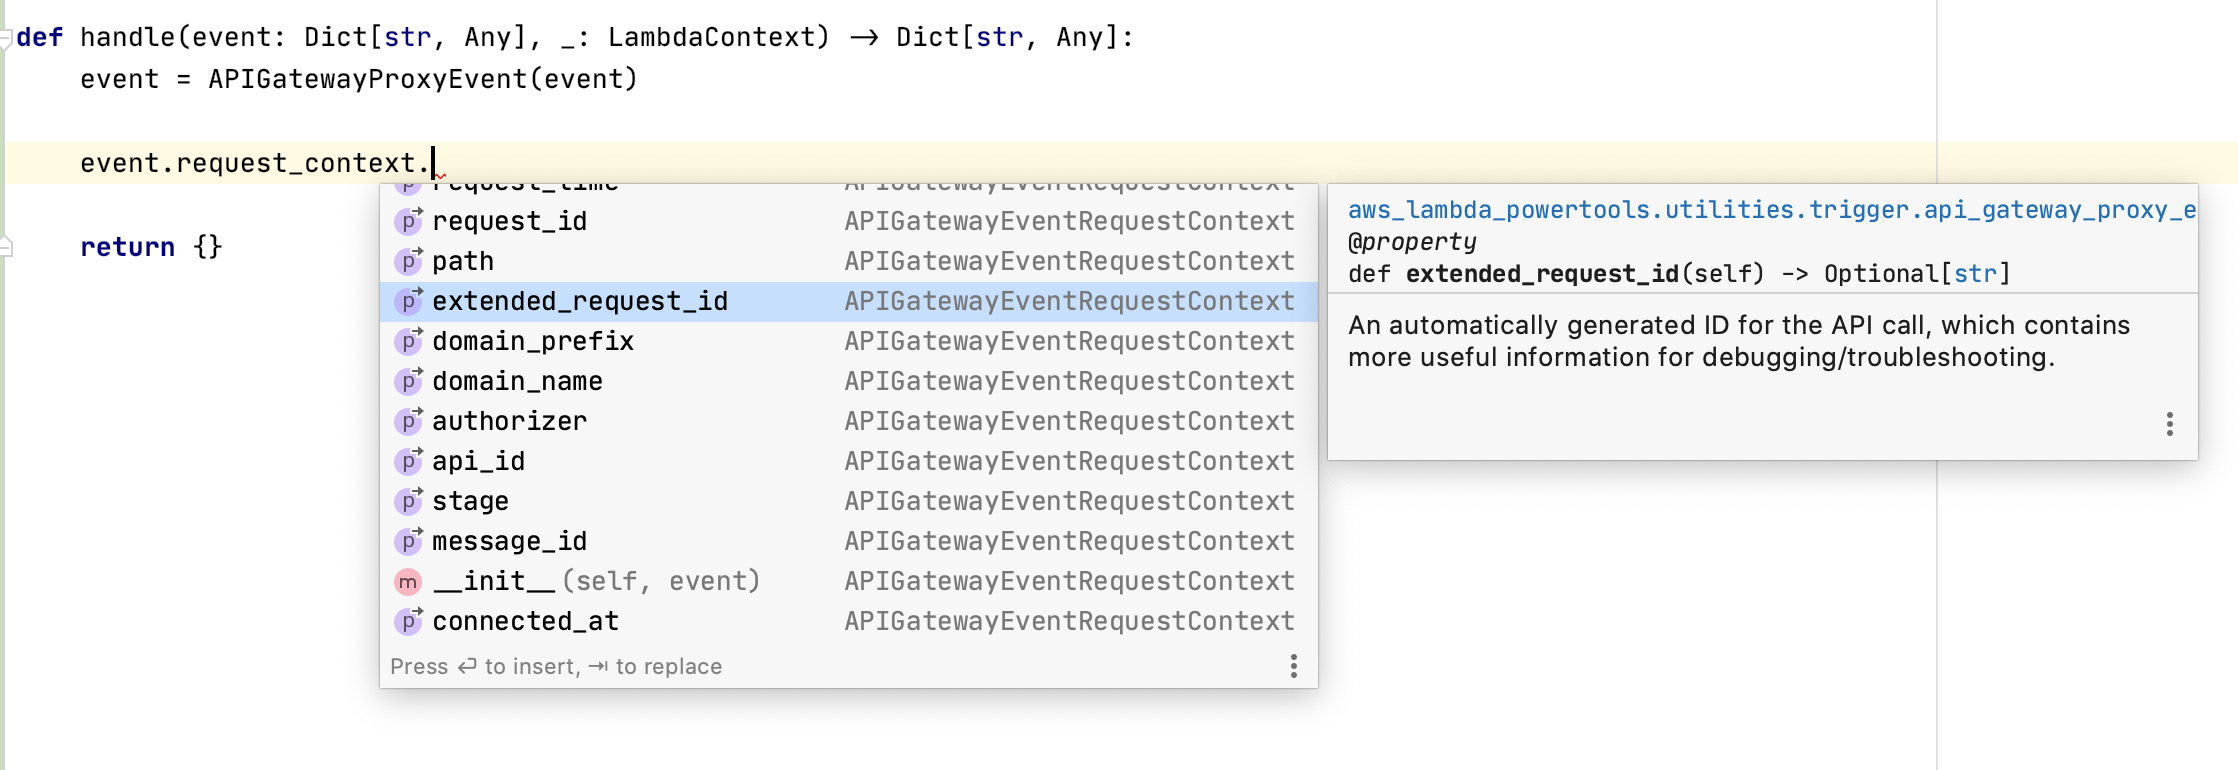
Task: Click the property icon next to path
Action: 408,261
